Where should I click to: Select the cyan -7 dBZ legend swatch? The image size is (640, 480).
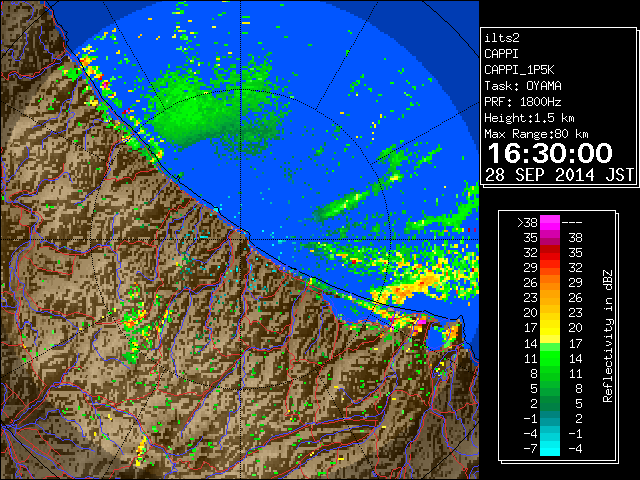[549, 448]
